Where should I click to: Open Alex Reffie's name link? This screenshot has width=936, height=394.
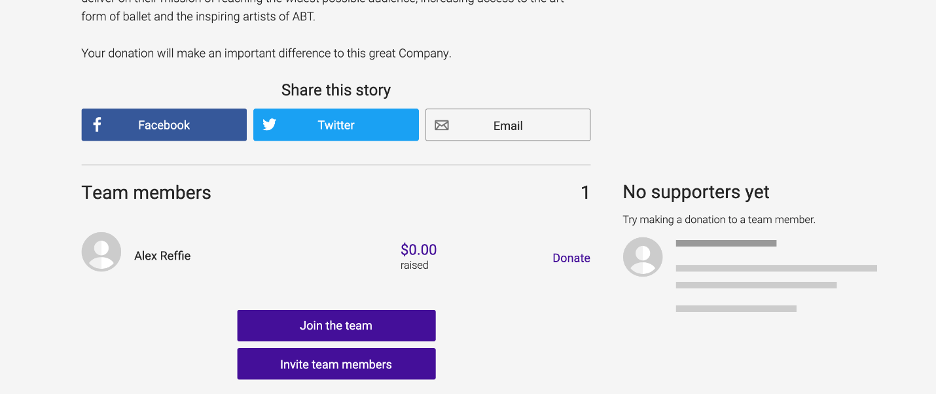pos(162,256)
